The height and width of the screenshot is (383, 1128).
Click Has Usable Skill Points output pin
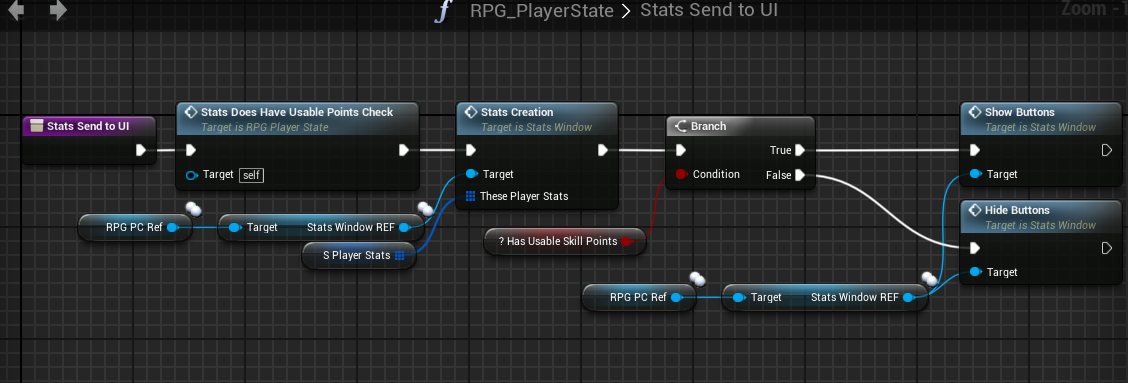[x=626, y=241]
